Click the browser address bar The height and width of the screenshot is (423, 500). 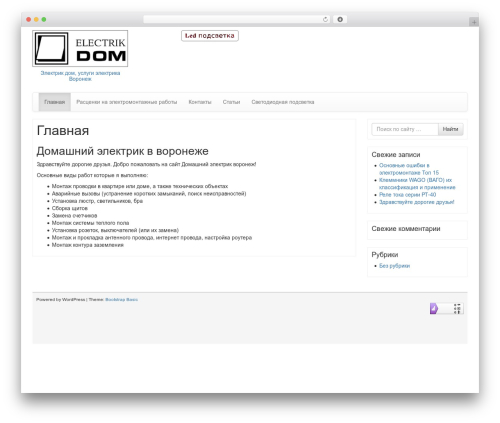pos(237,19)
